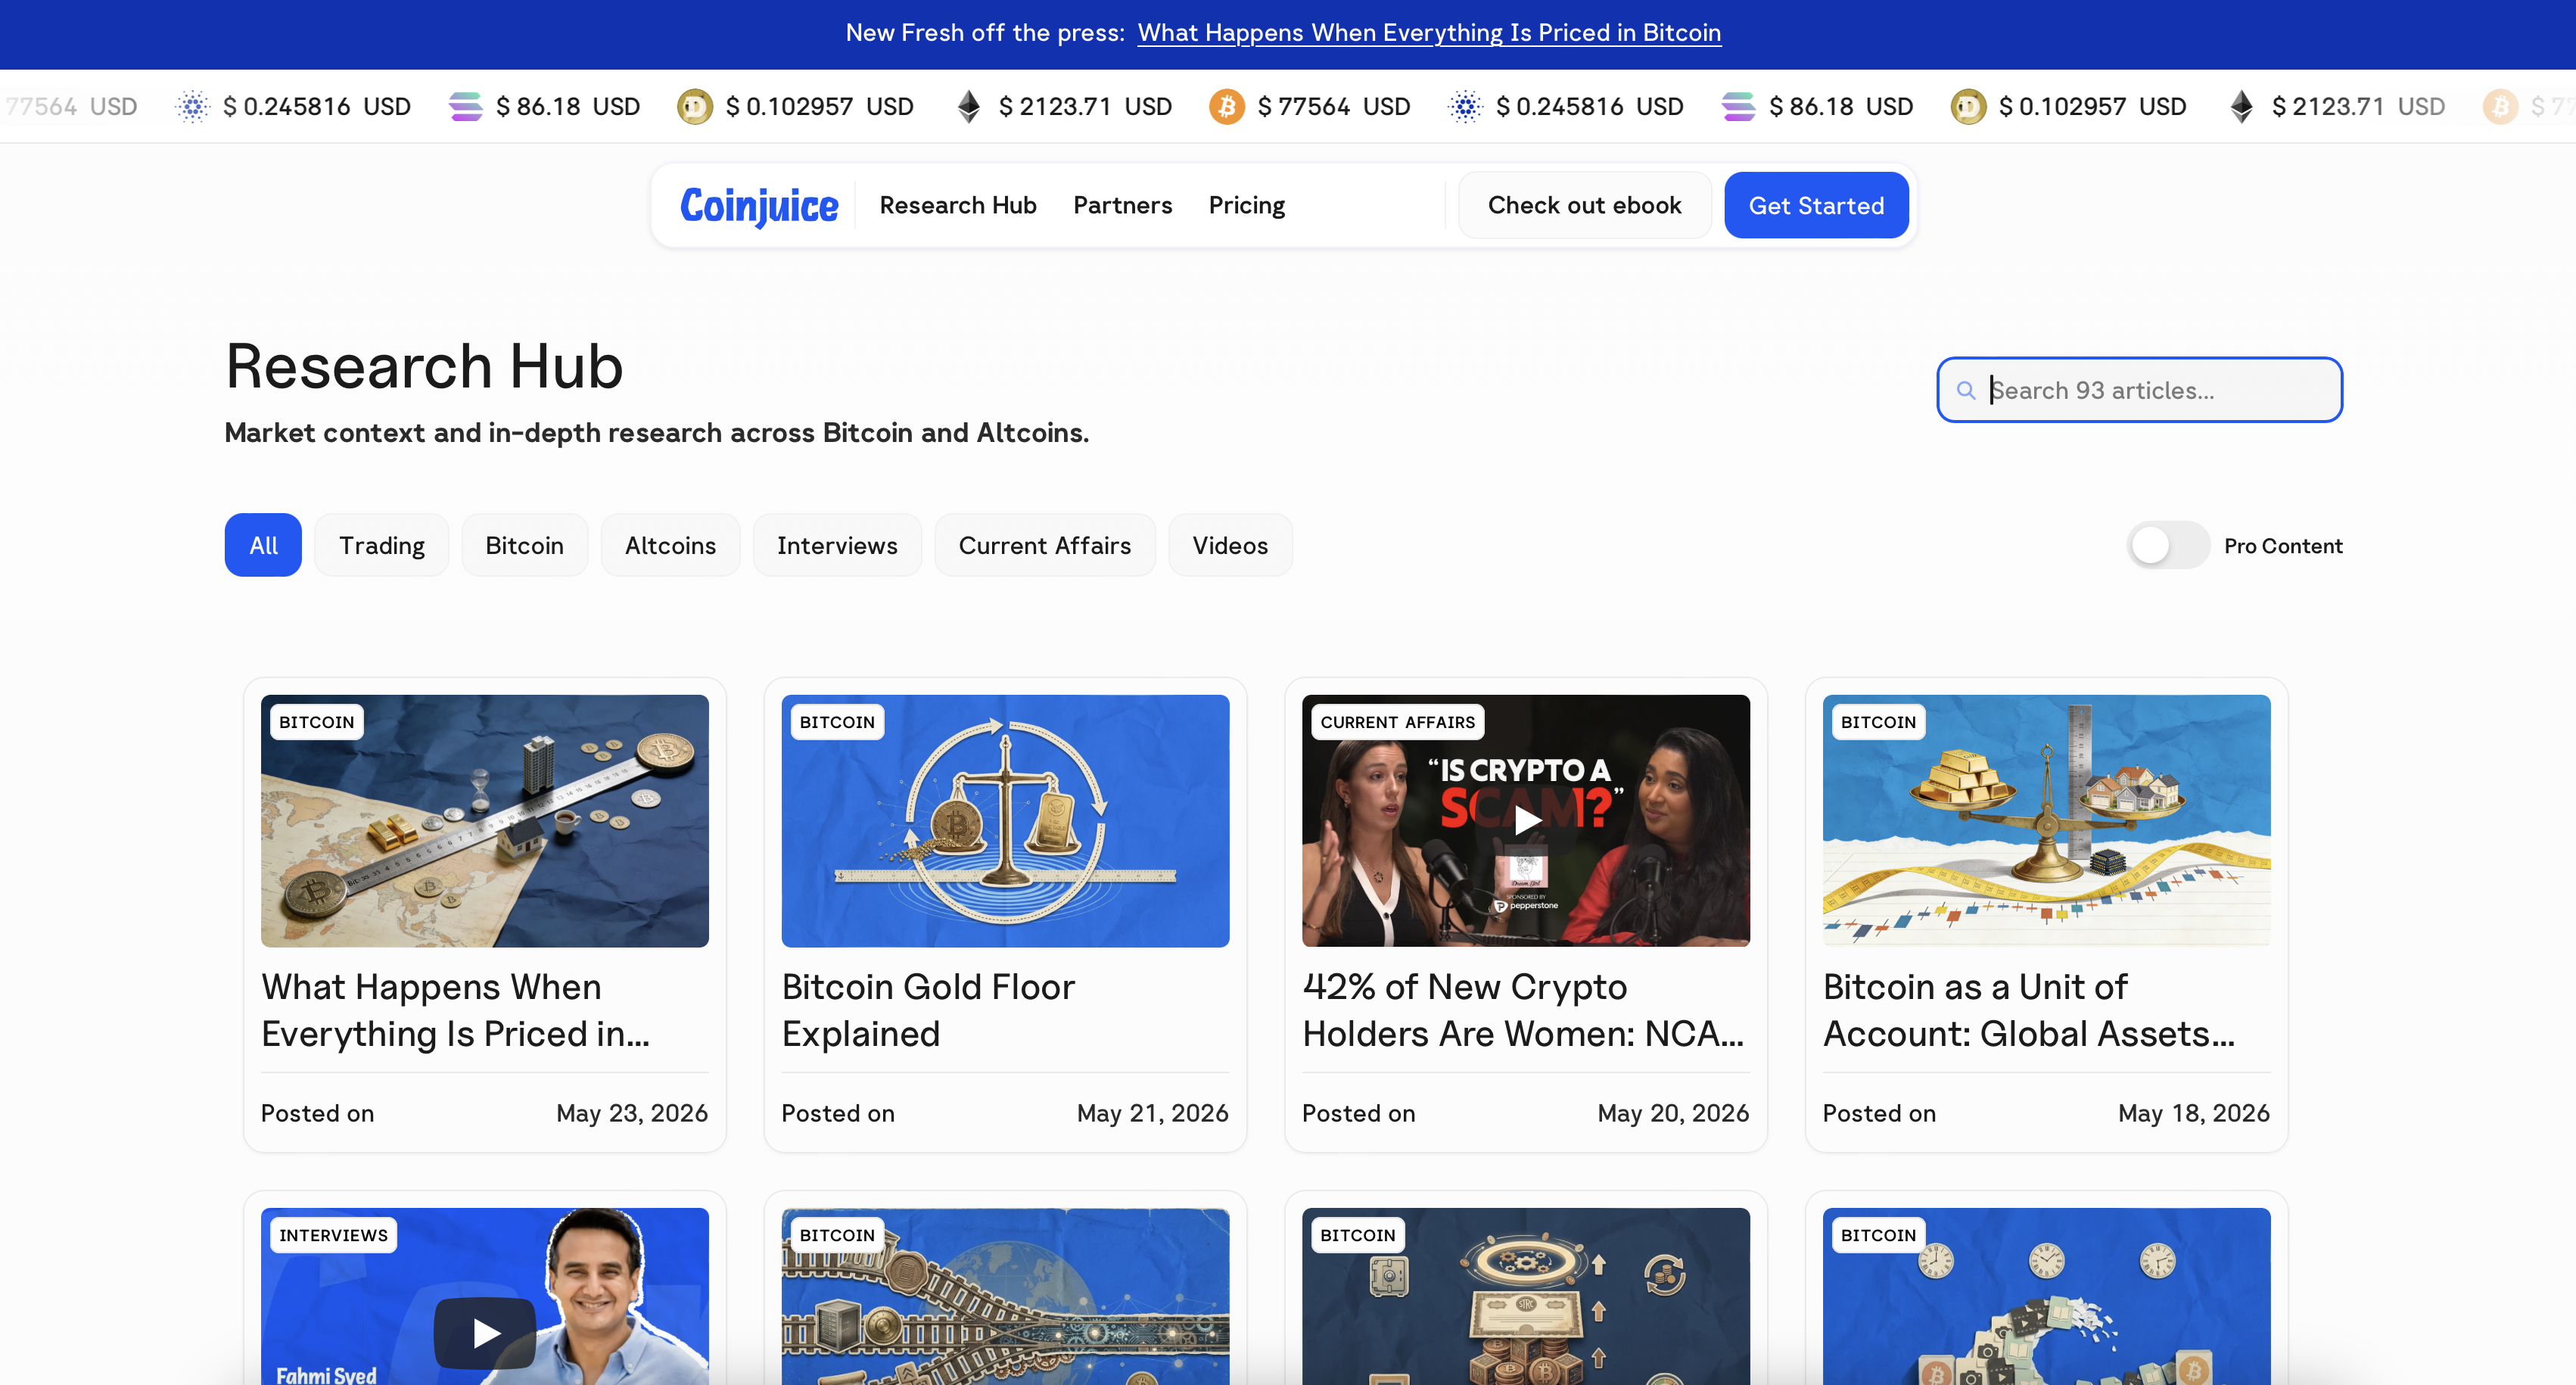2576x1385 pixels.
Task: Click the Solana icon right of the Bitcoin price
Action: (1738, 106)
